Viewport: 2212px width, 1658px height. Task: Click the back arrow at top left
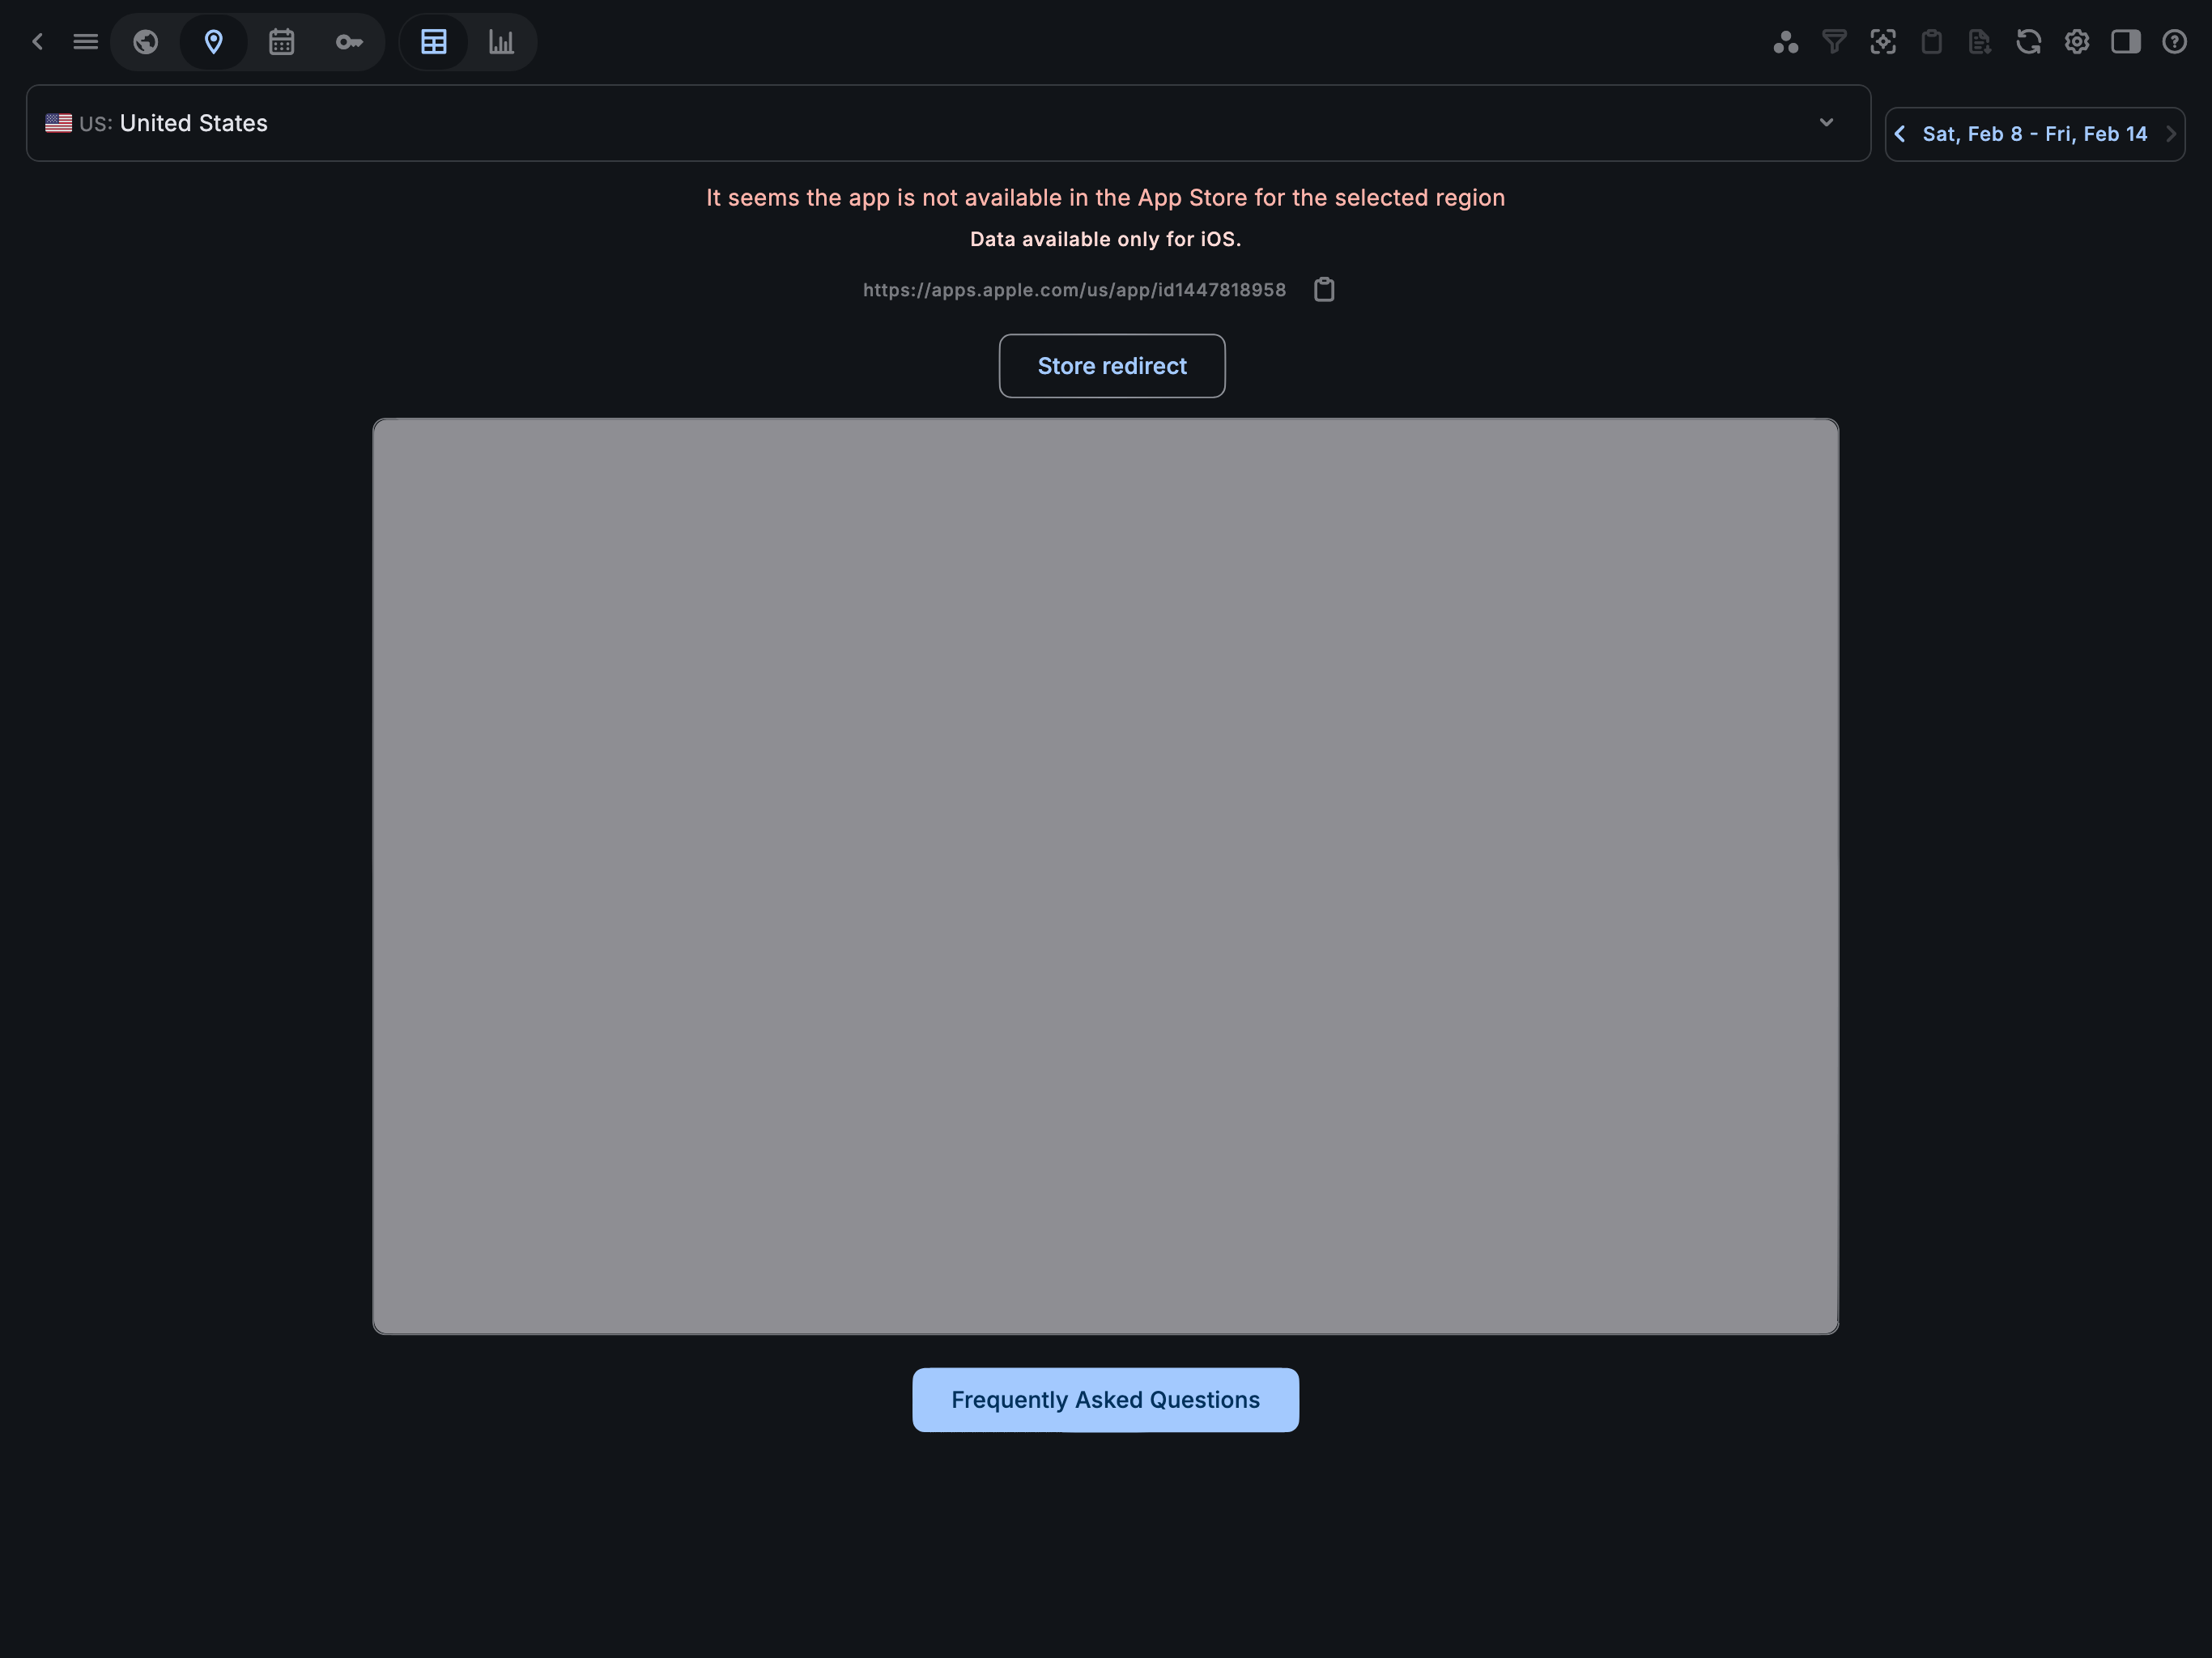(38, 42)
